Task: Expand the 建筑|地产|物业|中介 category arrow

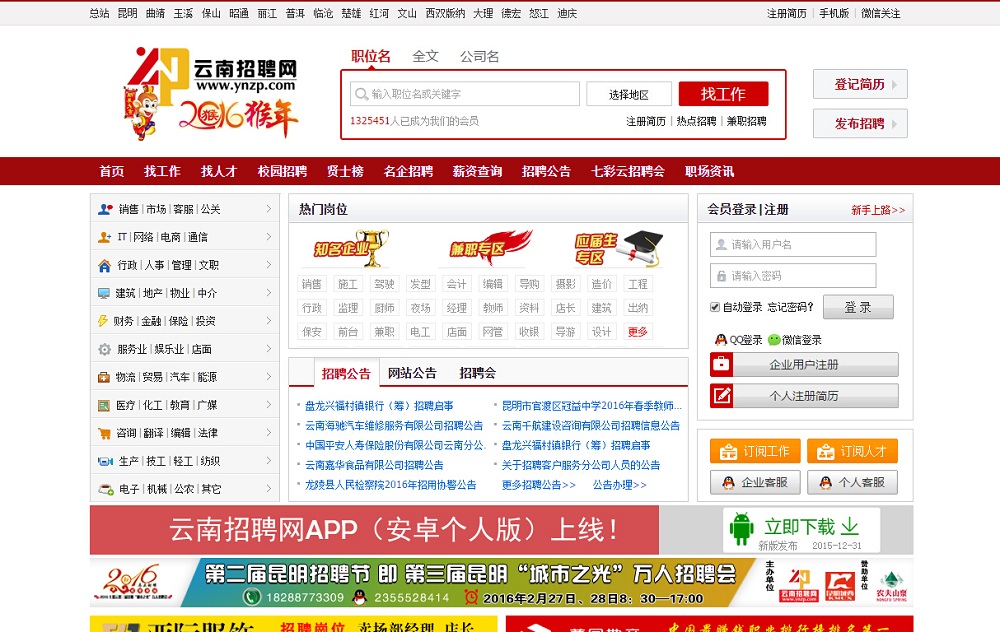Action: 268,293
